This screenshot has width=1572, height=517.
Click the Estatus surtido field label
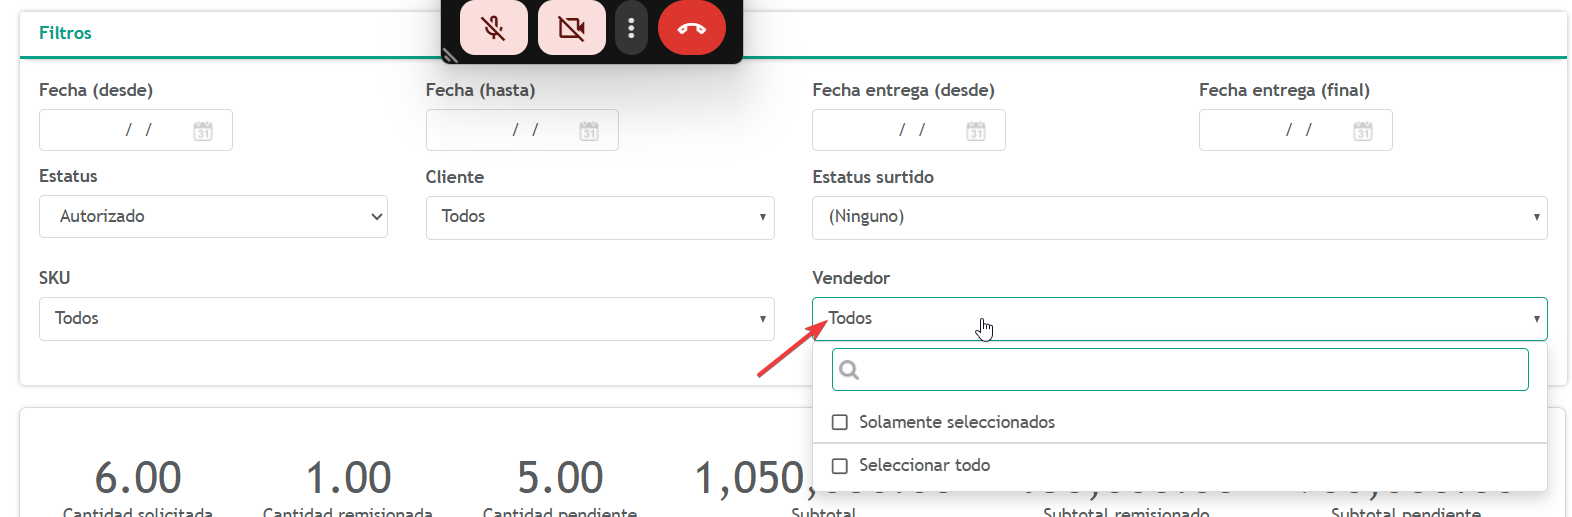click(x=873, y=177)
